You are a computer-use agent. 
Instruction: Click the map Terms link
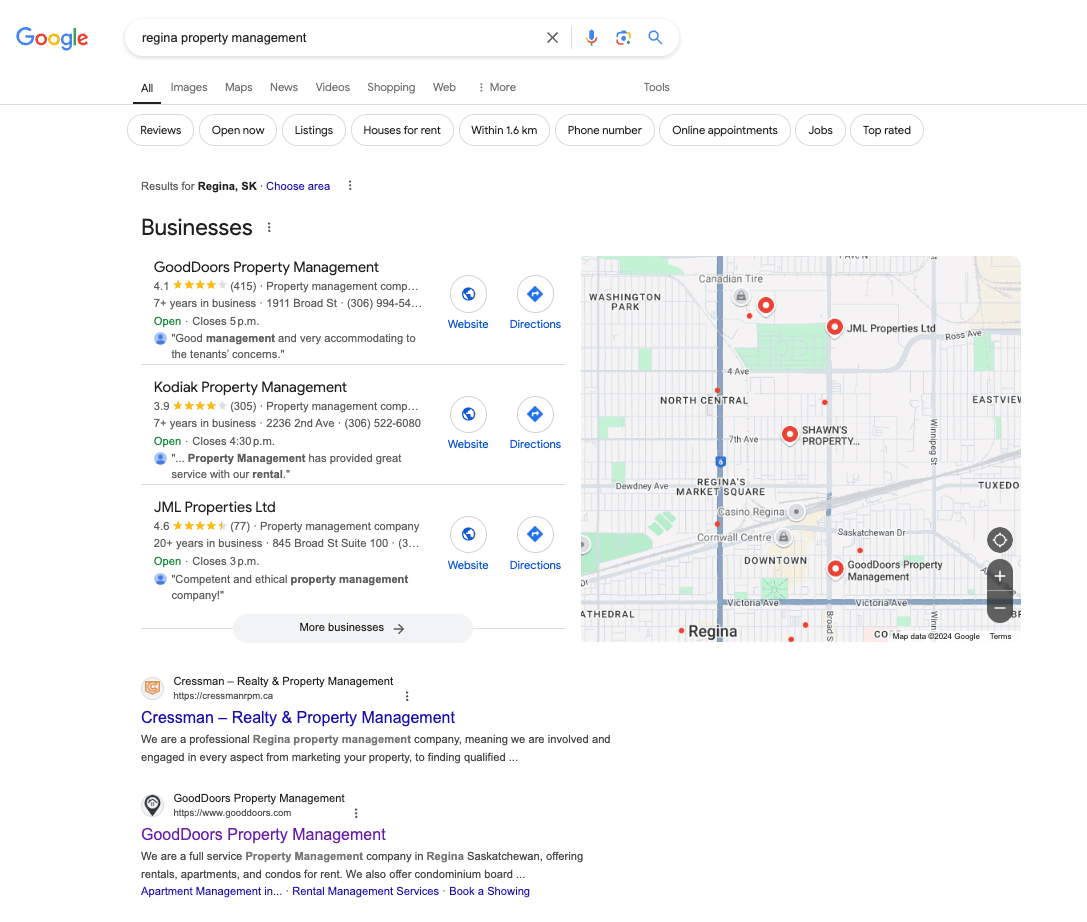1000,636
